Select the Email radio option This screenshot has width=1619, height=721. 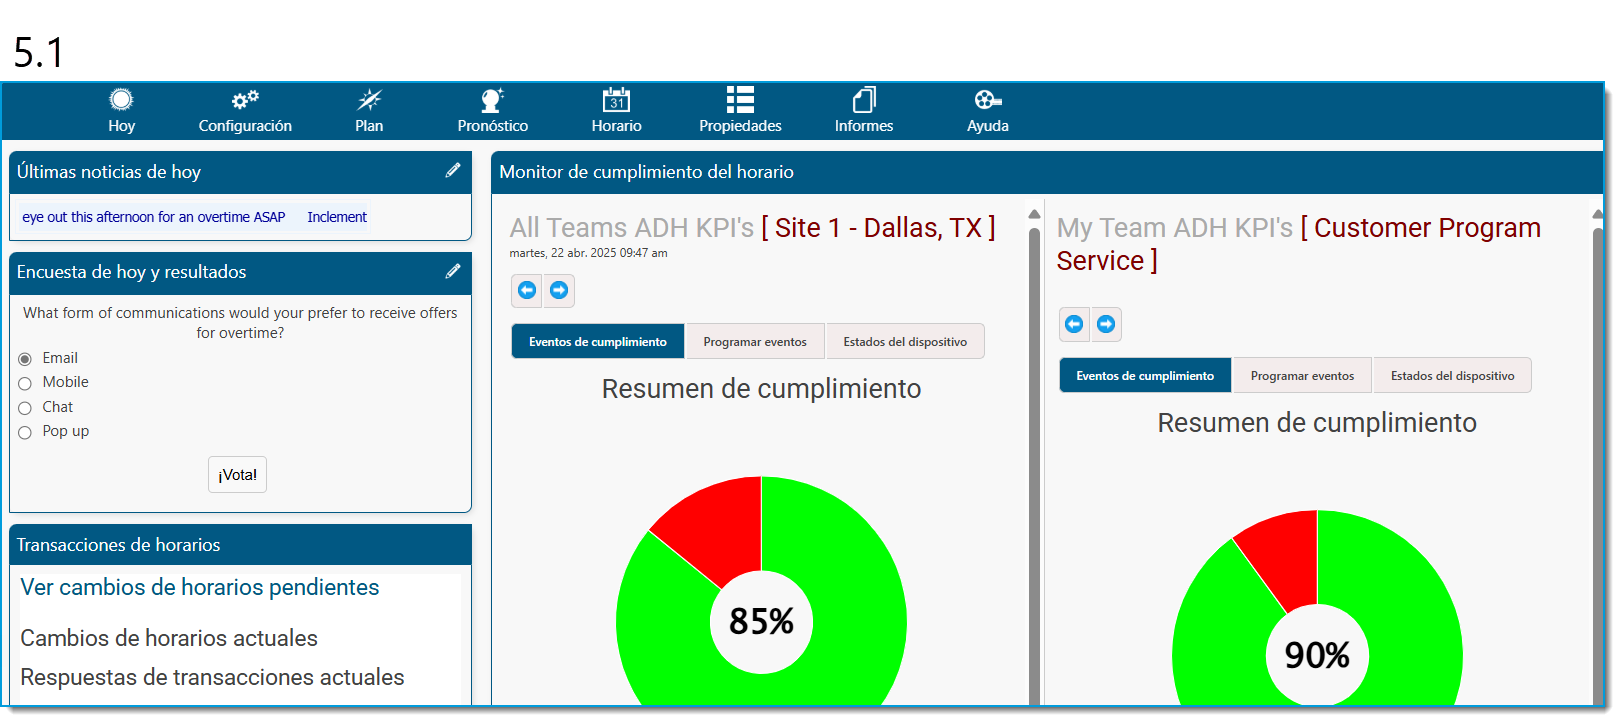(x=25, y=359)
